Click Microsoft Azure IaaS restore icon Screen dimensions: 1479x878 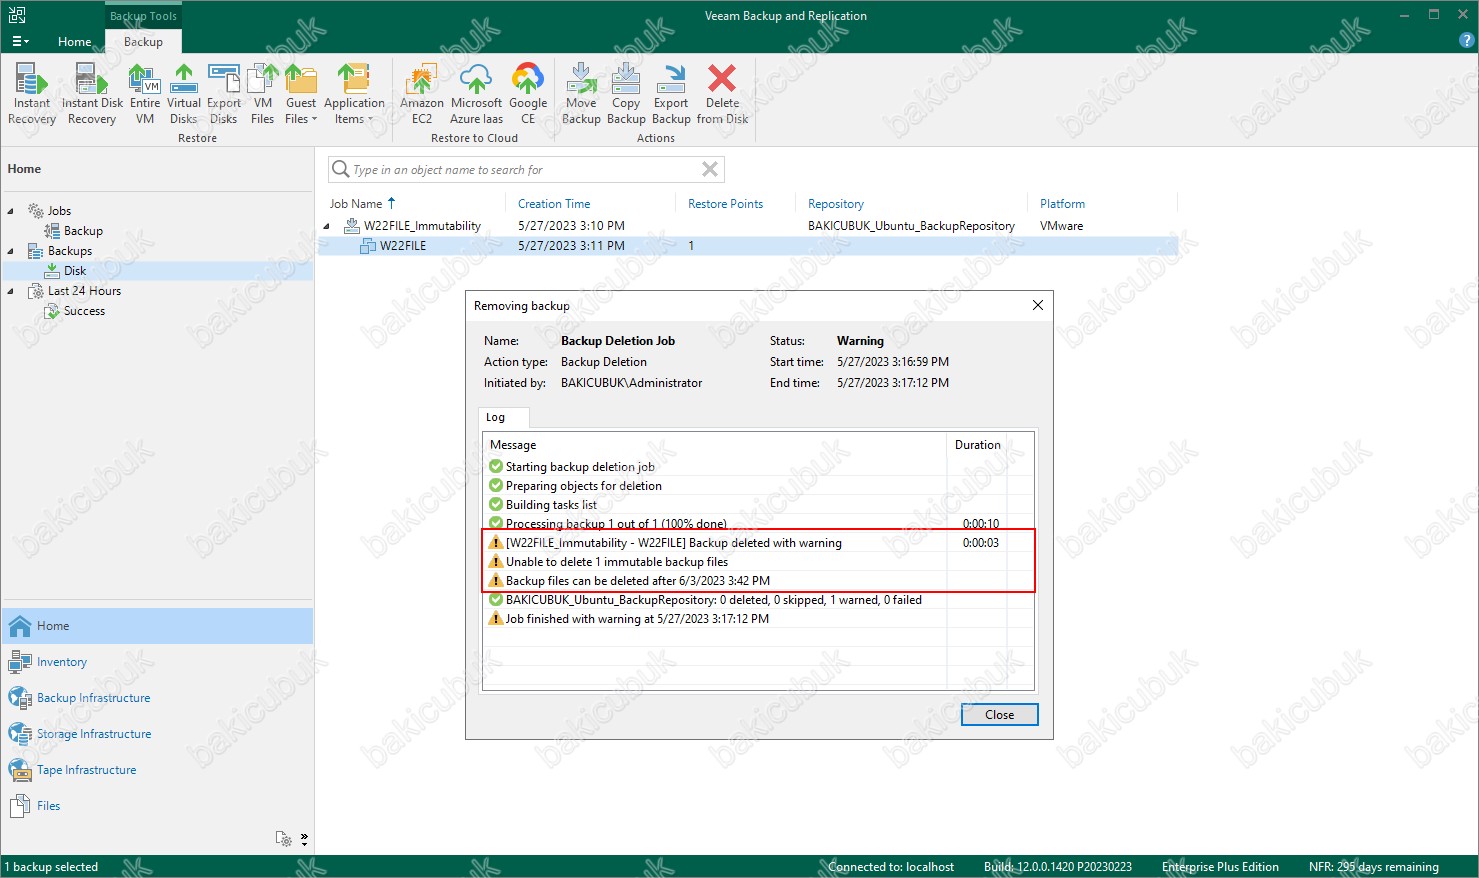476,94
